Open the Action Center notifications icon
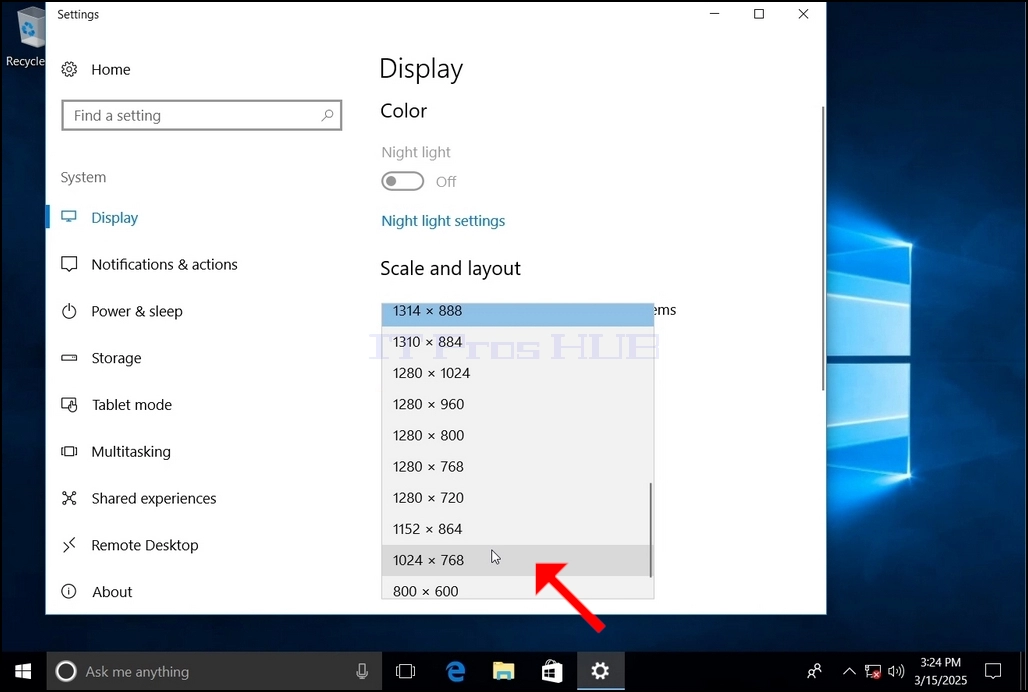Screen dimensions: 1028x692 click(x=993, y=671)
